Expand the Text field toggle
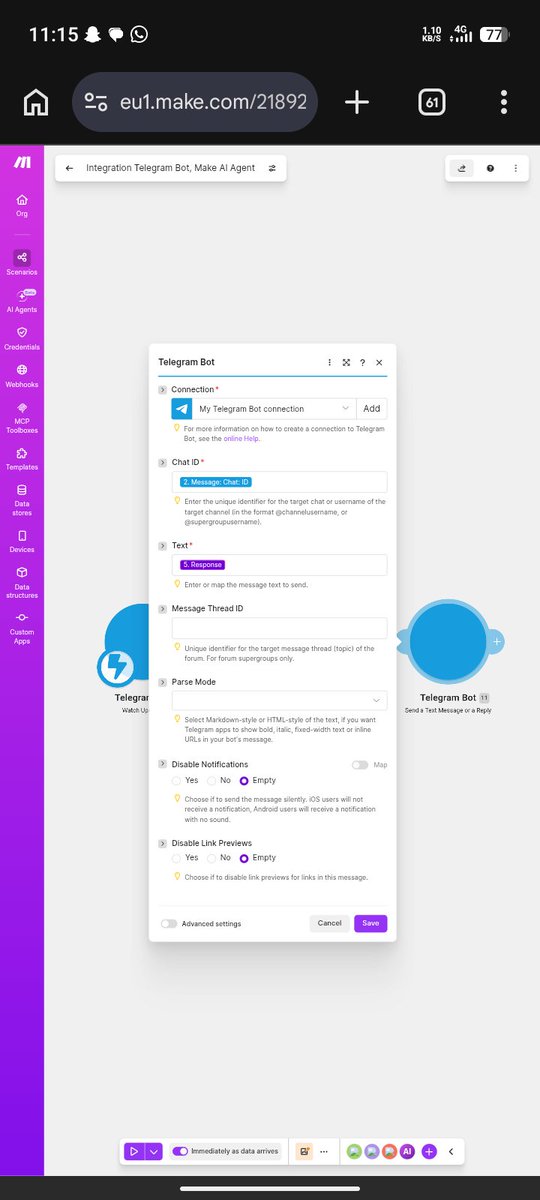540x1200 pixels. click(x=162, y=545)
